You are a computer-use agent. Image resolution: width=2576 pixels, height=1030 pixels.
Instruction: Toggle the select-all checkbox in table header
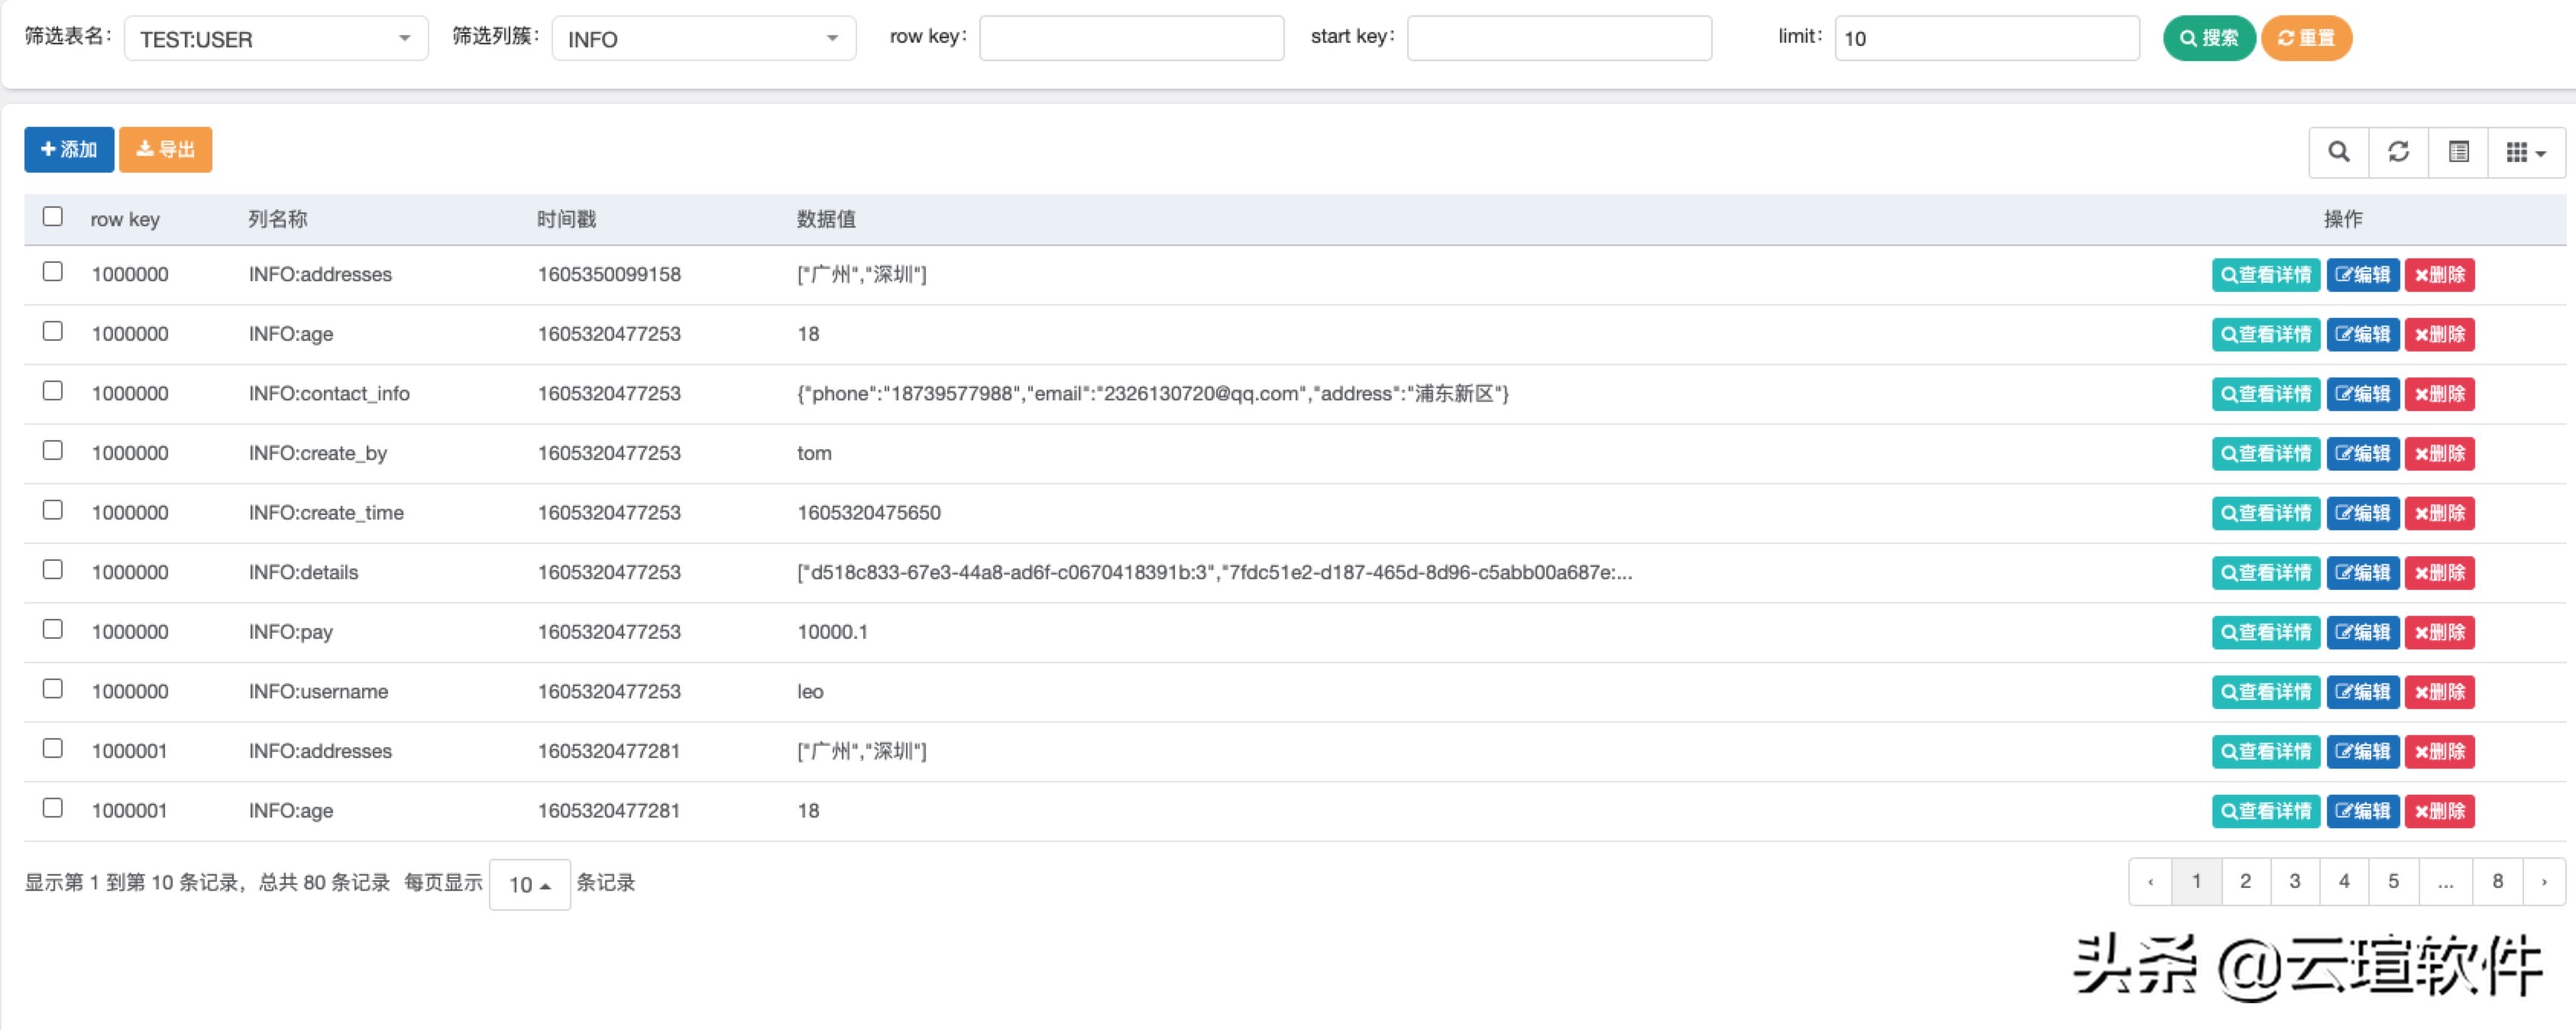click(52, 215)
